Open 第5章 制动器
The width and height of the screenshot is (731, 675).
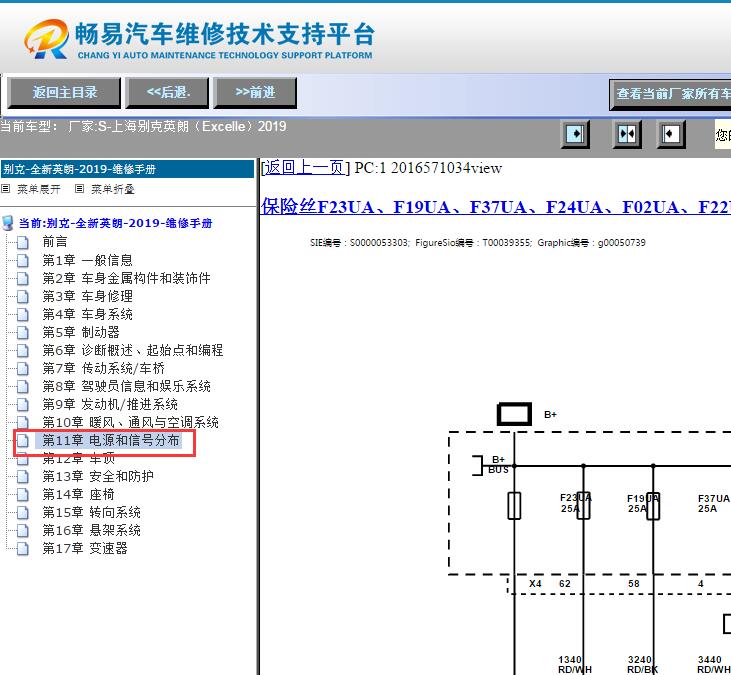click(x=81, y=332)
